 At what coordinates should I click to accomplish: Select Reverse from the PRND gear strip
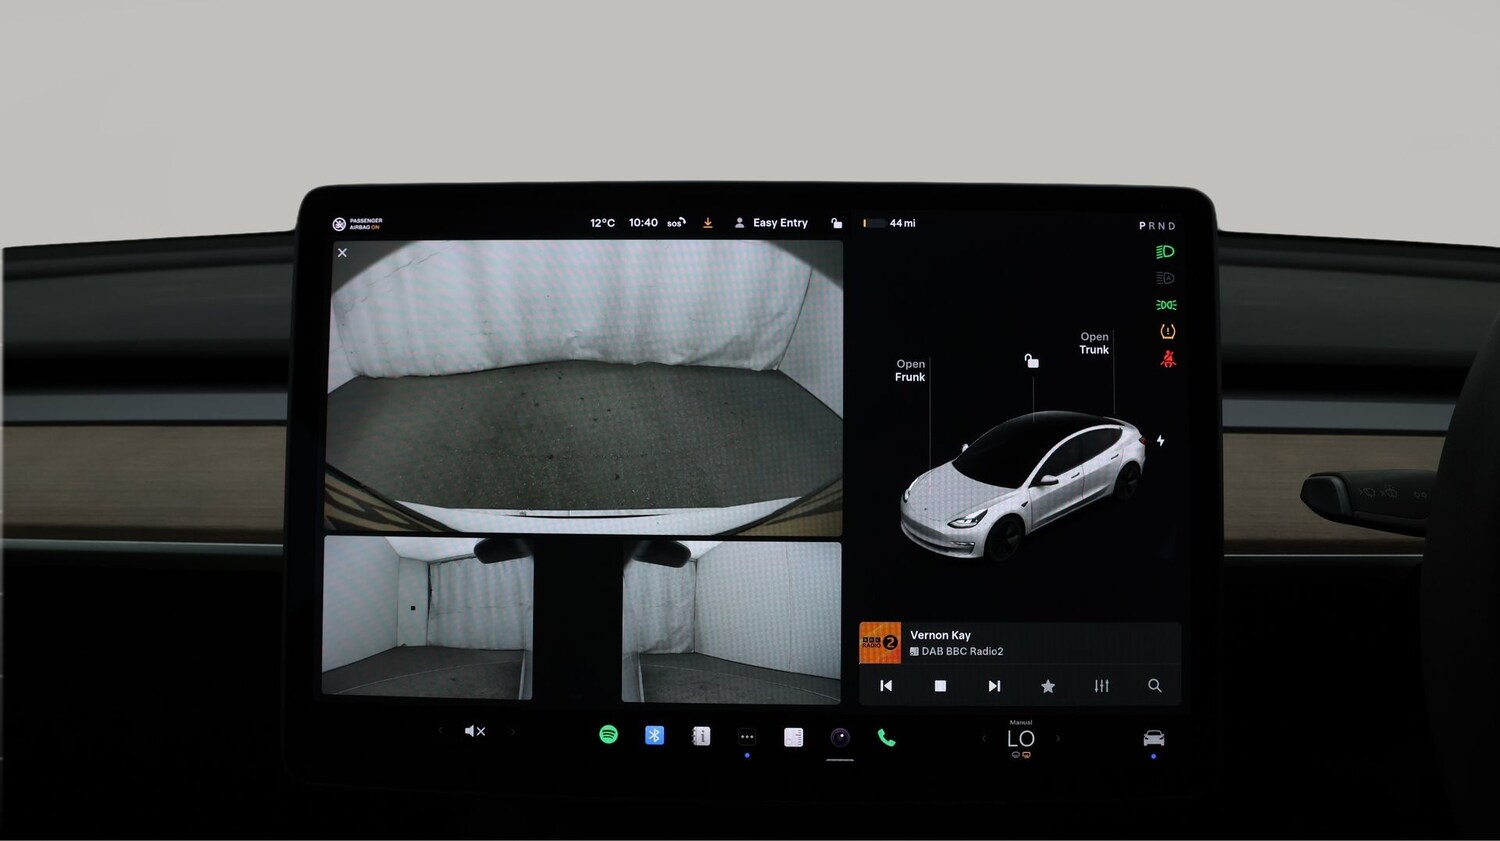(1151, 225)
